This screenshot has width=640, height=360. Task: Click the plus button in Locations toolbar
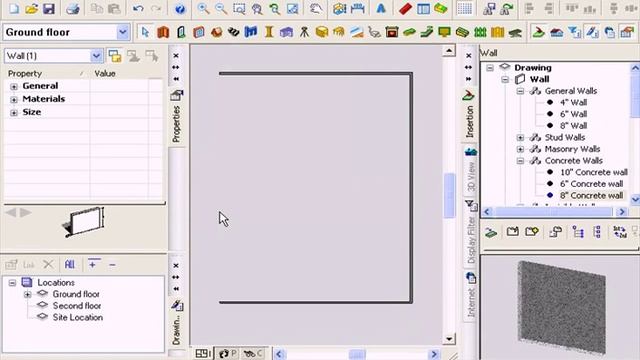click(93, 264)
